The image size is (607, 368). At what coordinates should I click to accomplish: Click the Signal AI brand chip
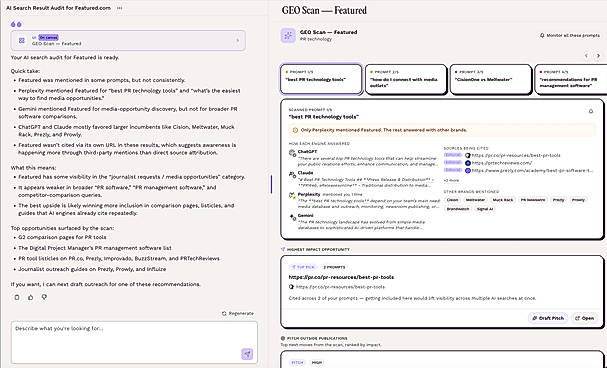point(485,209)
